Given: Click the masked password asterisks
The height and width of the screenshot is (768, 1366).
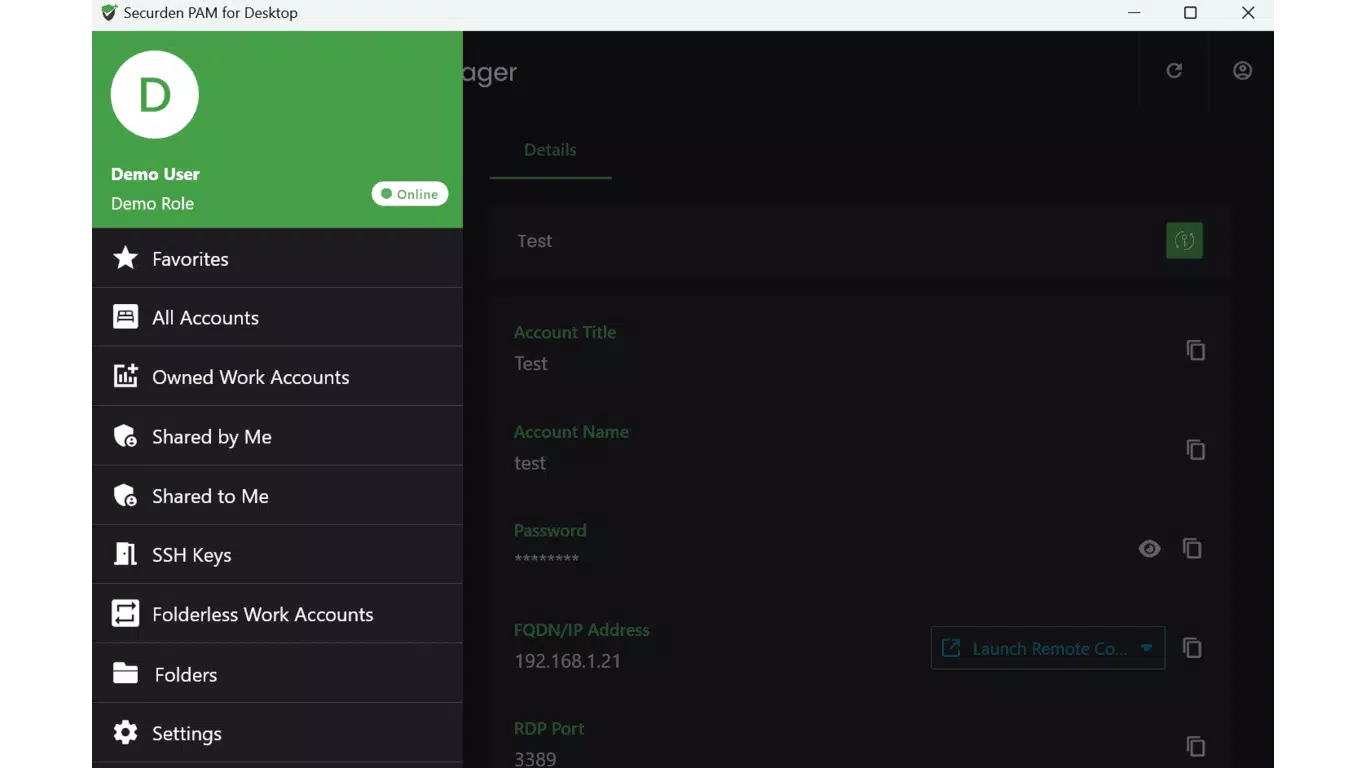Looking at the screenshot, I should (546, 559).
